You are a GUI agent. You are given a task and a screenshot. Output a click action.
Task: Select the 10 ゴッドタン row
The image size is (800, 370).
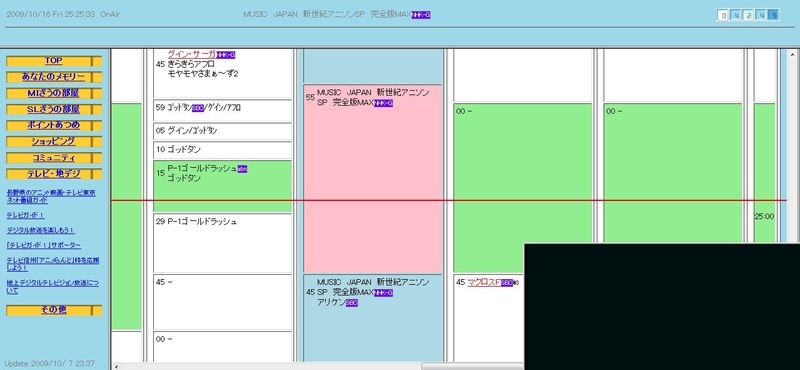[x=222, y=150]
